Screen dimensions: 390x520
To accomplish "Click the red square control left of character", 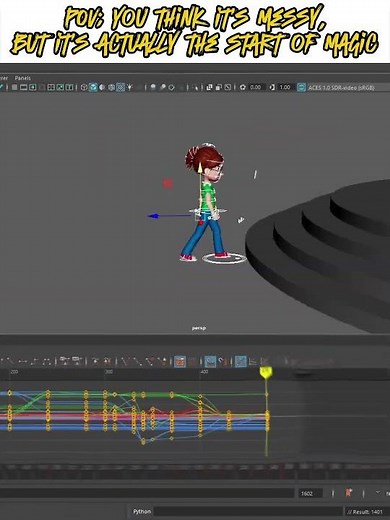I will [168, 183].
